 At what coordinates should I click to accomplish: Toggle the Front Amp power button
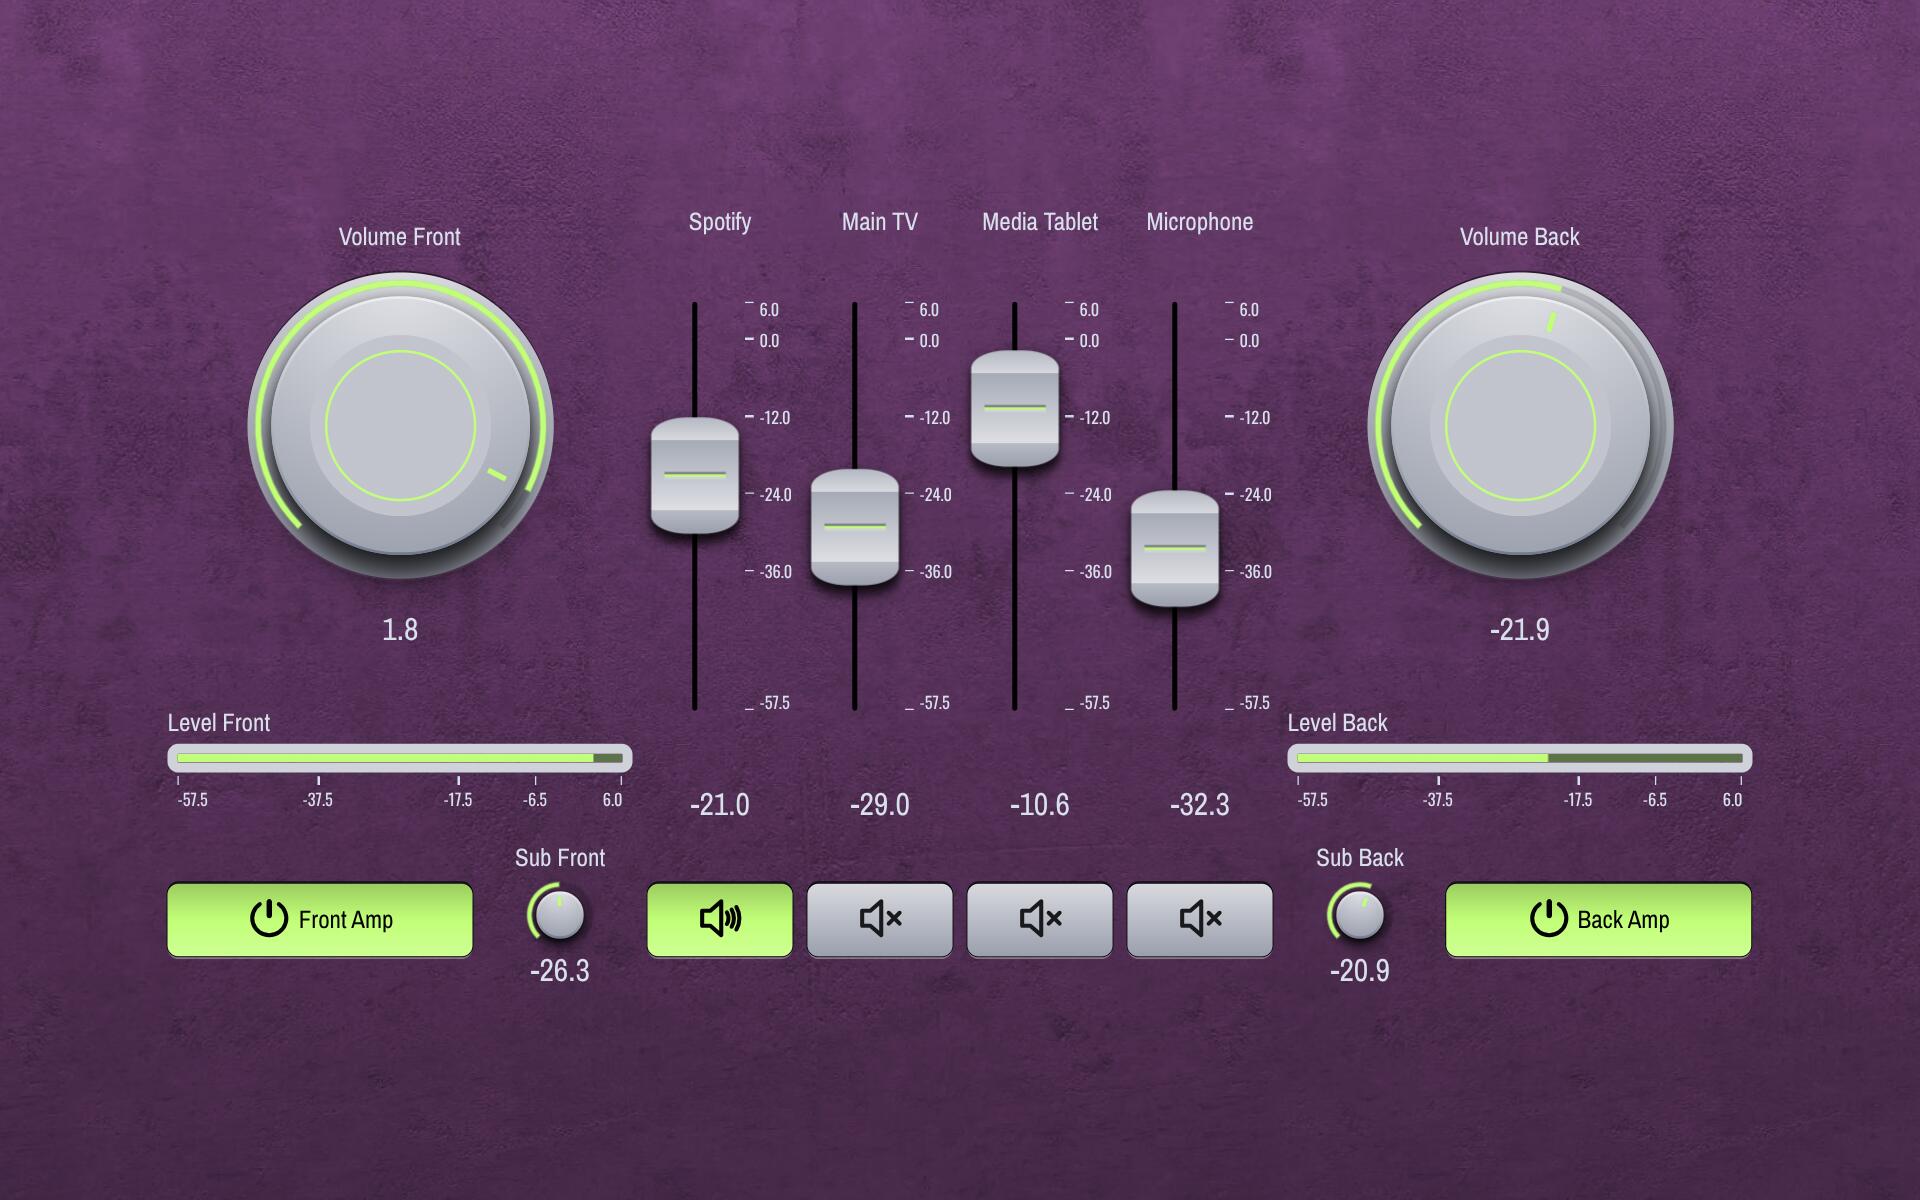(320, 919)
